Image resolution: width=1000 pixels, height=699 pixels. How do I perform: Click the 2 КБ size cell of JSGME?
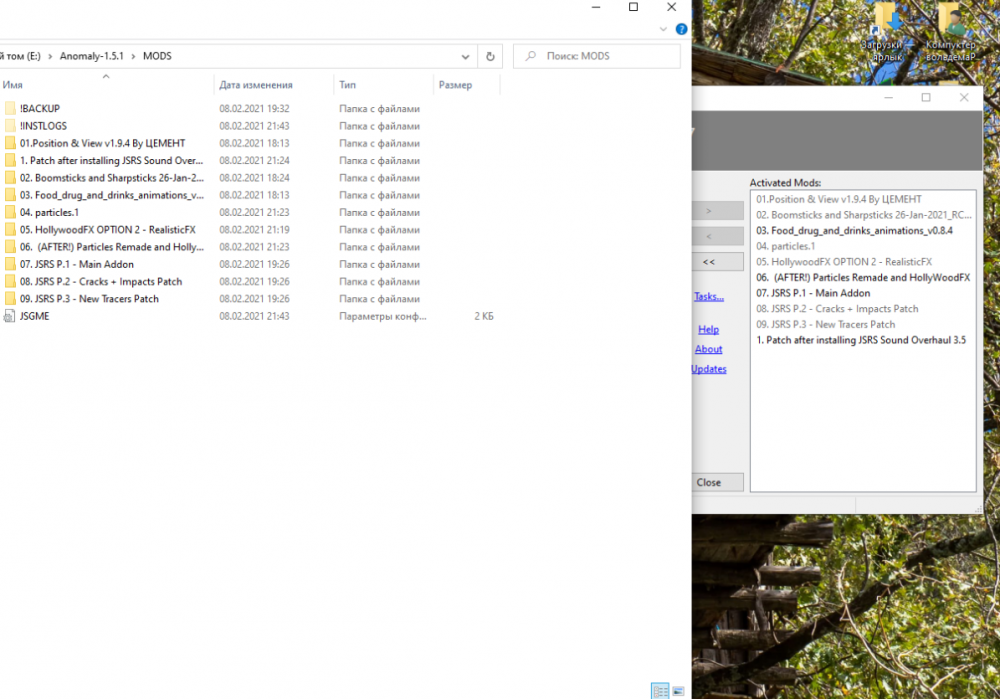pyautogui.click(x=483, y=316)
